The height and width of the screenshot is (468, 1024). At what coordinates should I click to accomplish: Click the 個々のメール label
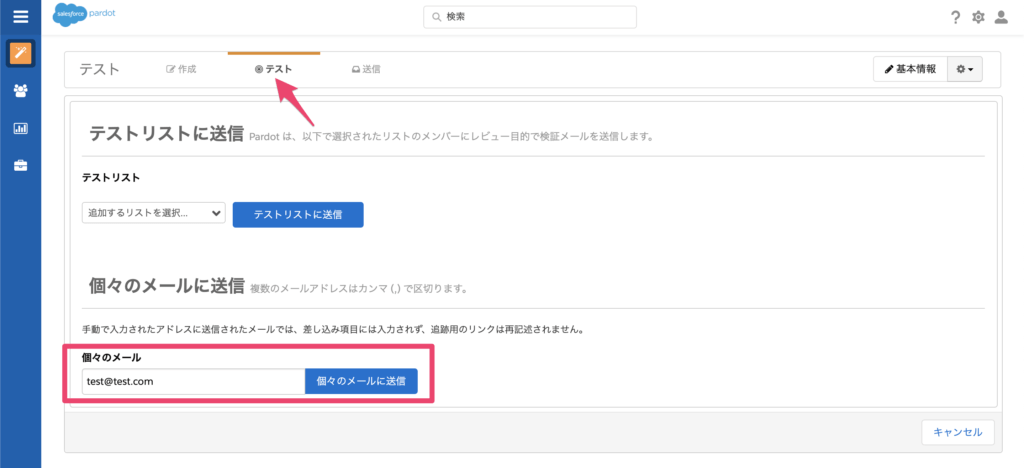coord(111,357)
